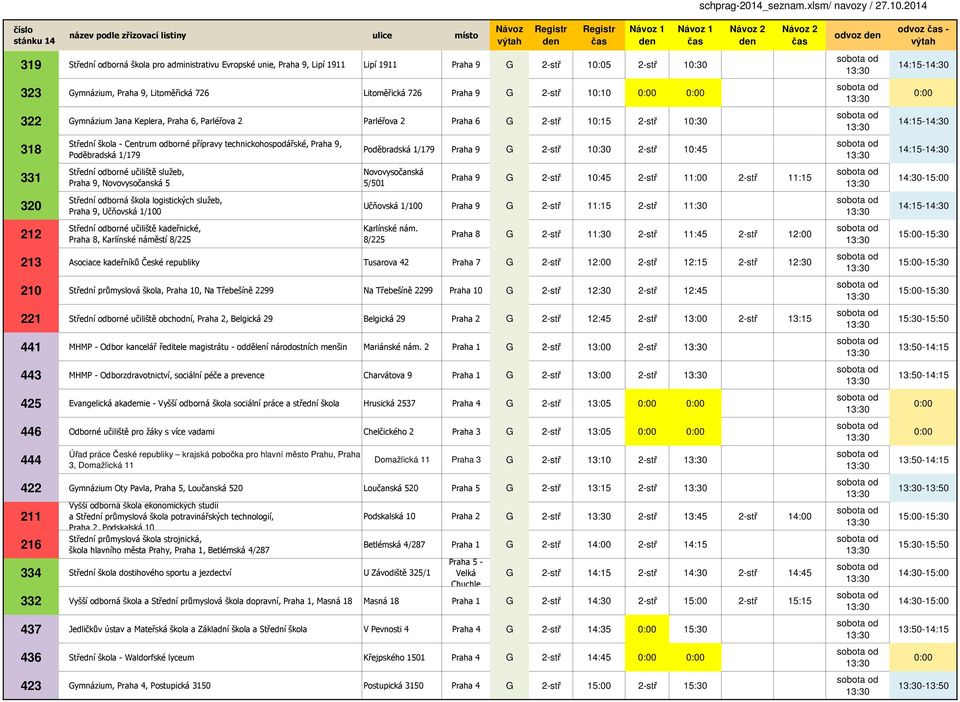960x702 pixels.
Task: Select the 'Registr čas' header
Action: pos(599,35)
